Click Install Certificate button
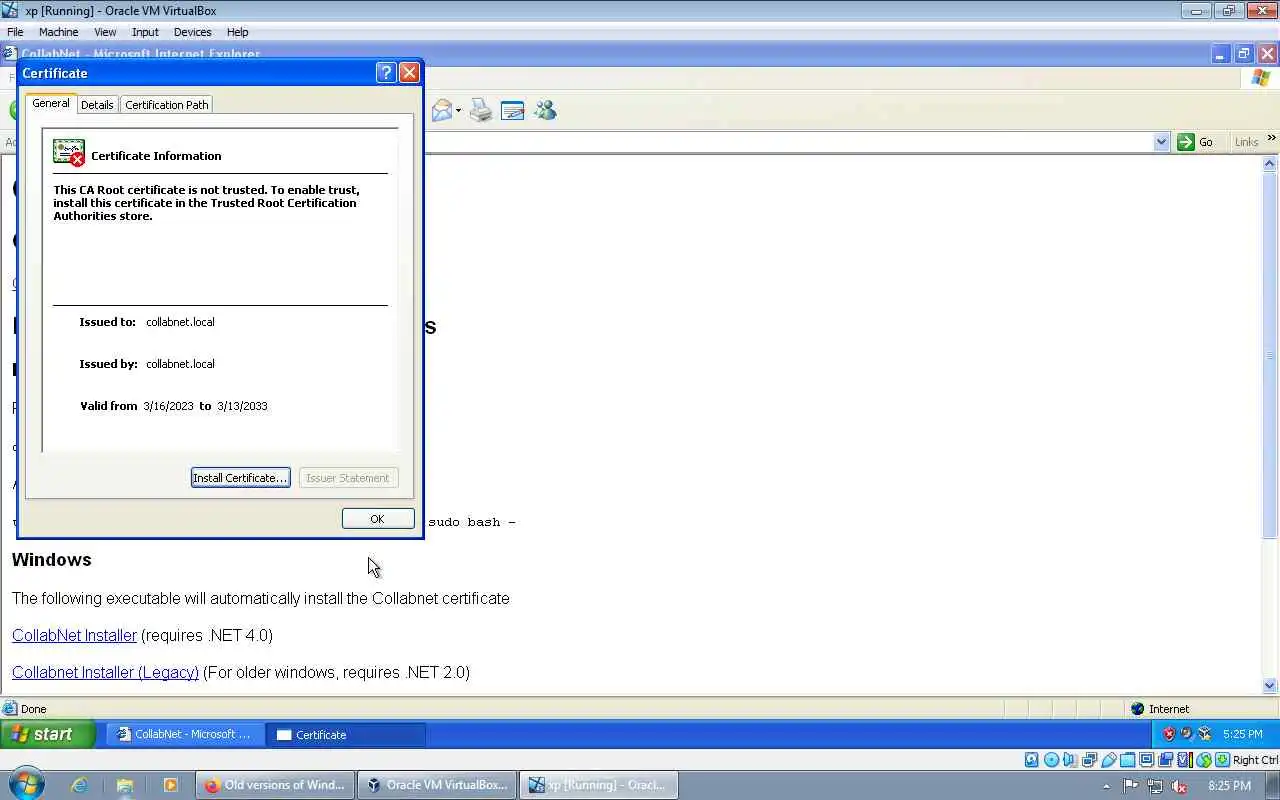The height and width of the screenshot is (800, 1280). pos(240,478)
